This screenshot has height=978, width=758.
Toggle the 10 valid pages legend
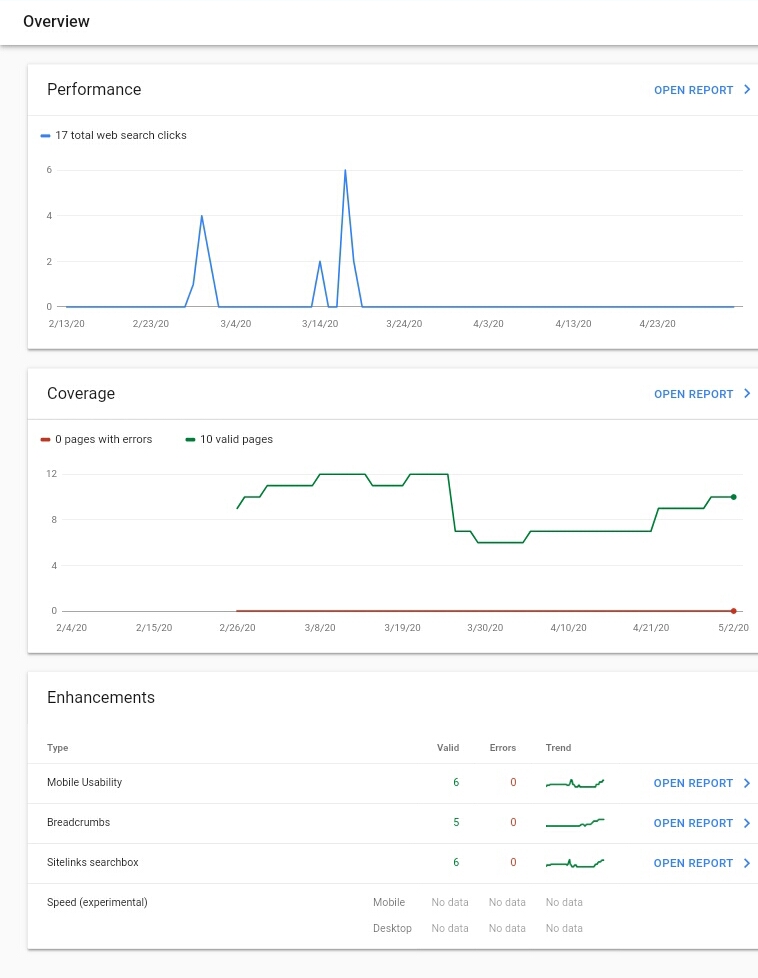(x=229, y=439)
